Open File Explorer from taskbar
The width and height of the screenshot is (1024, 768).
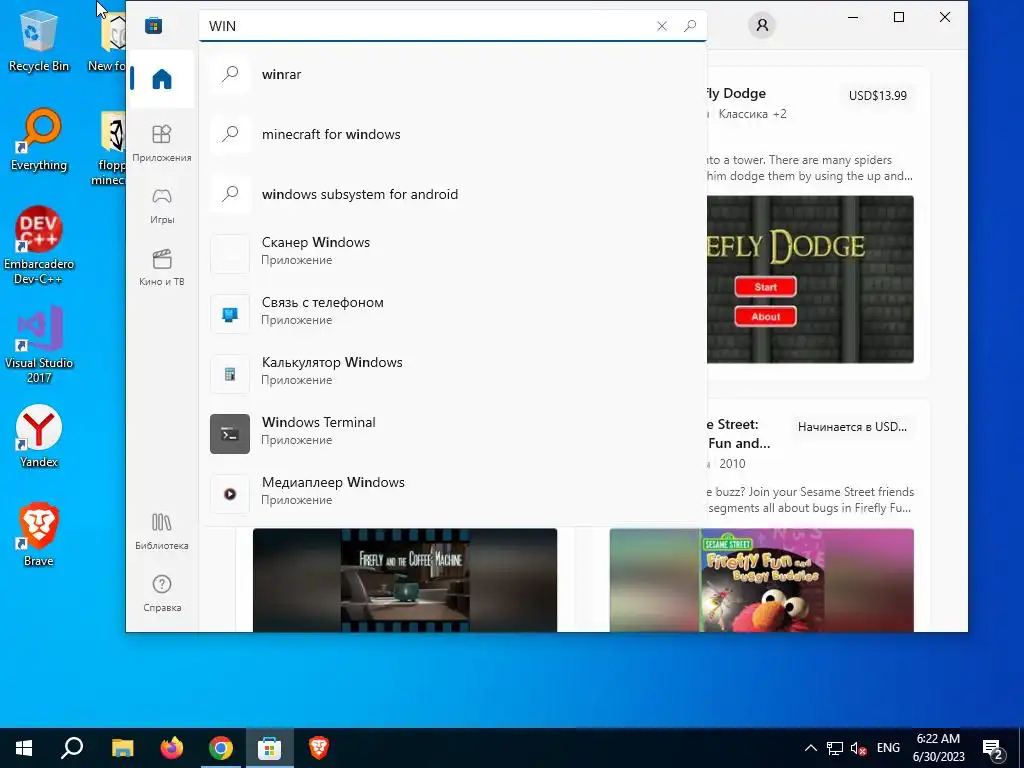coord(122,748)
